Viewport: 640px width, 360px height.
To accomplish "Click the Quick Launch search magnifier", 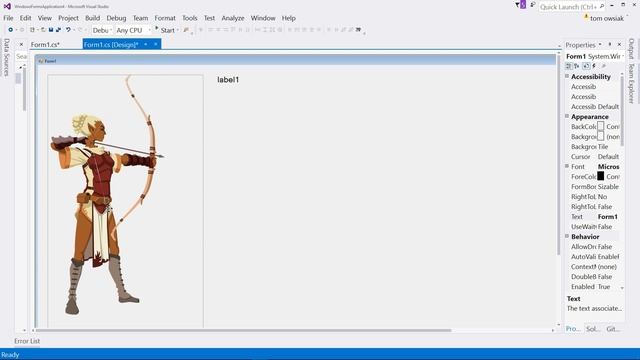I will point(602,7).
